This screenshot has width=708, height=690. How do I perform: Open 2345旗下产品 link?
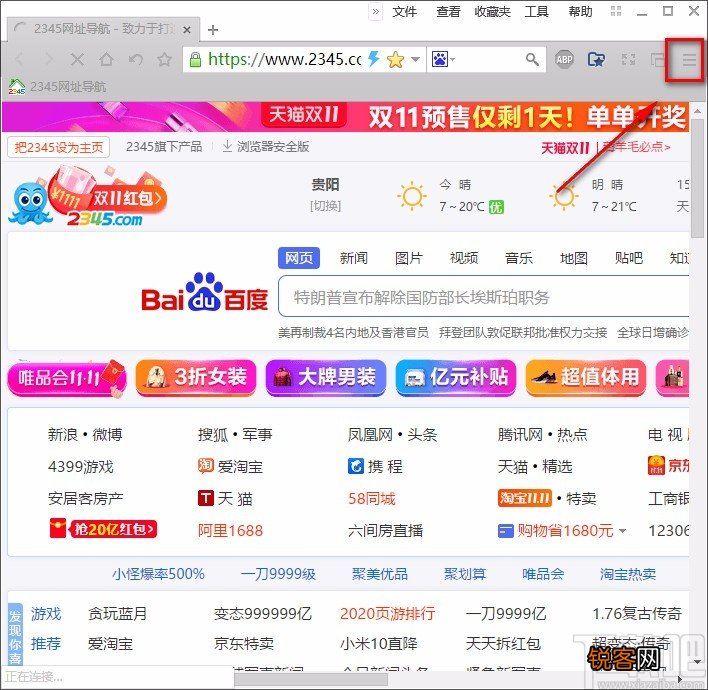tap(164, 147)
